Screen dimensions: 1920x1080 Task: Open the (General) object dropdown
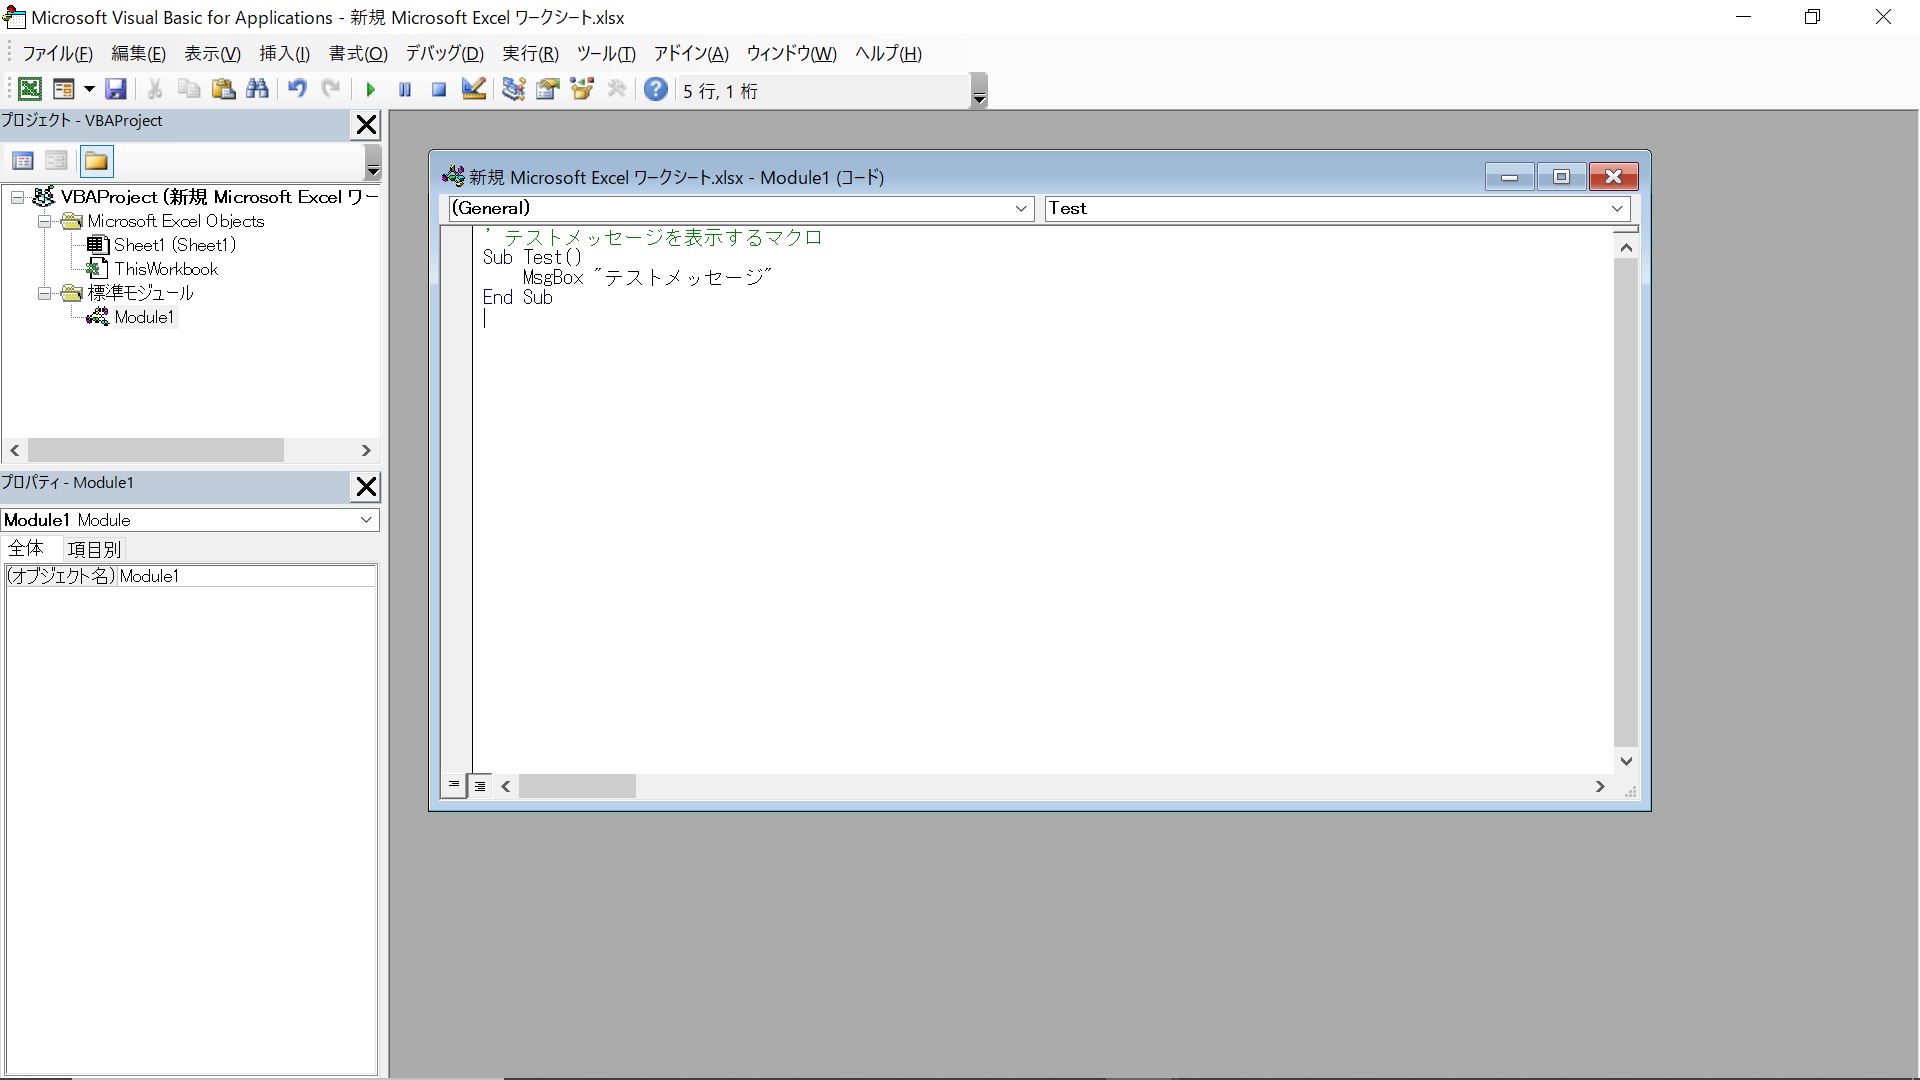(1021, 208)
